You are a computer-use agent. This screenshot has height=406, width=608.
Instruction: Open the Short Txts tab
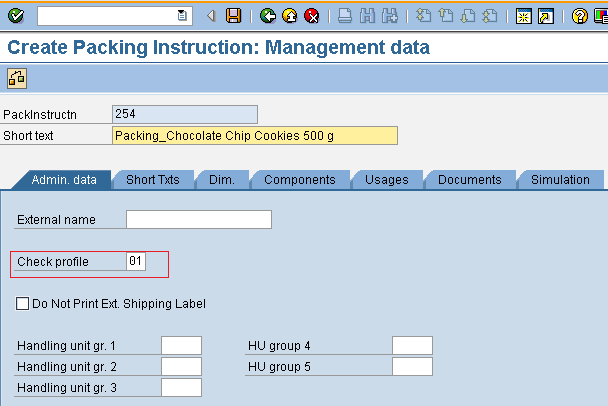(x=152, y=180)
